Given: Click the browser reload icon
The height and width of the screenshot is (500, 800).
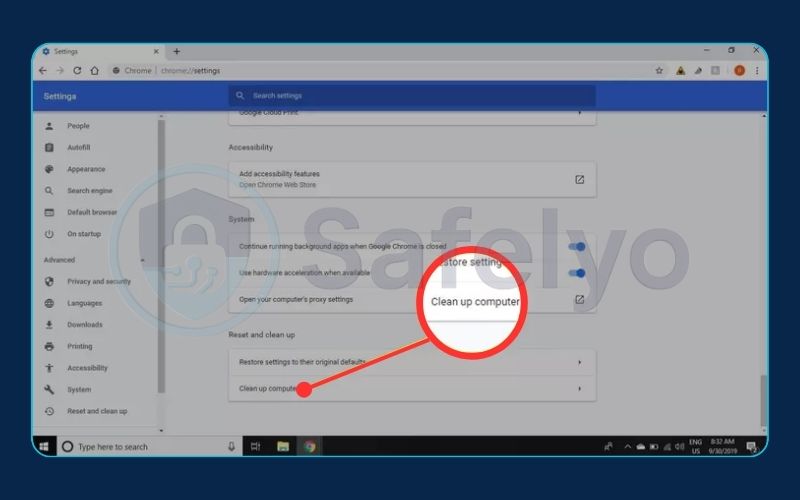Looking at the screenshot, I should 77,71.
